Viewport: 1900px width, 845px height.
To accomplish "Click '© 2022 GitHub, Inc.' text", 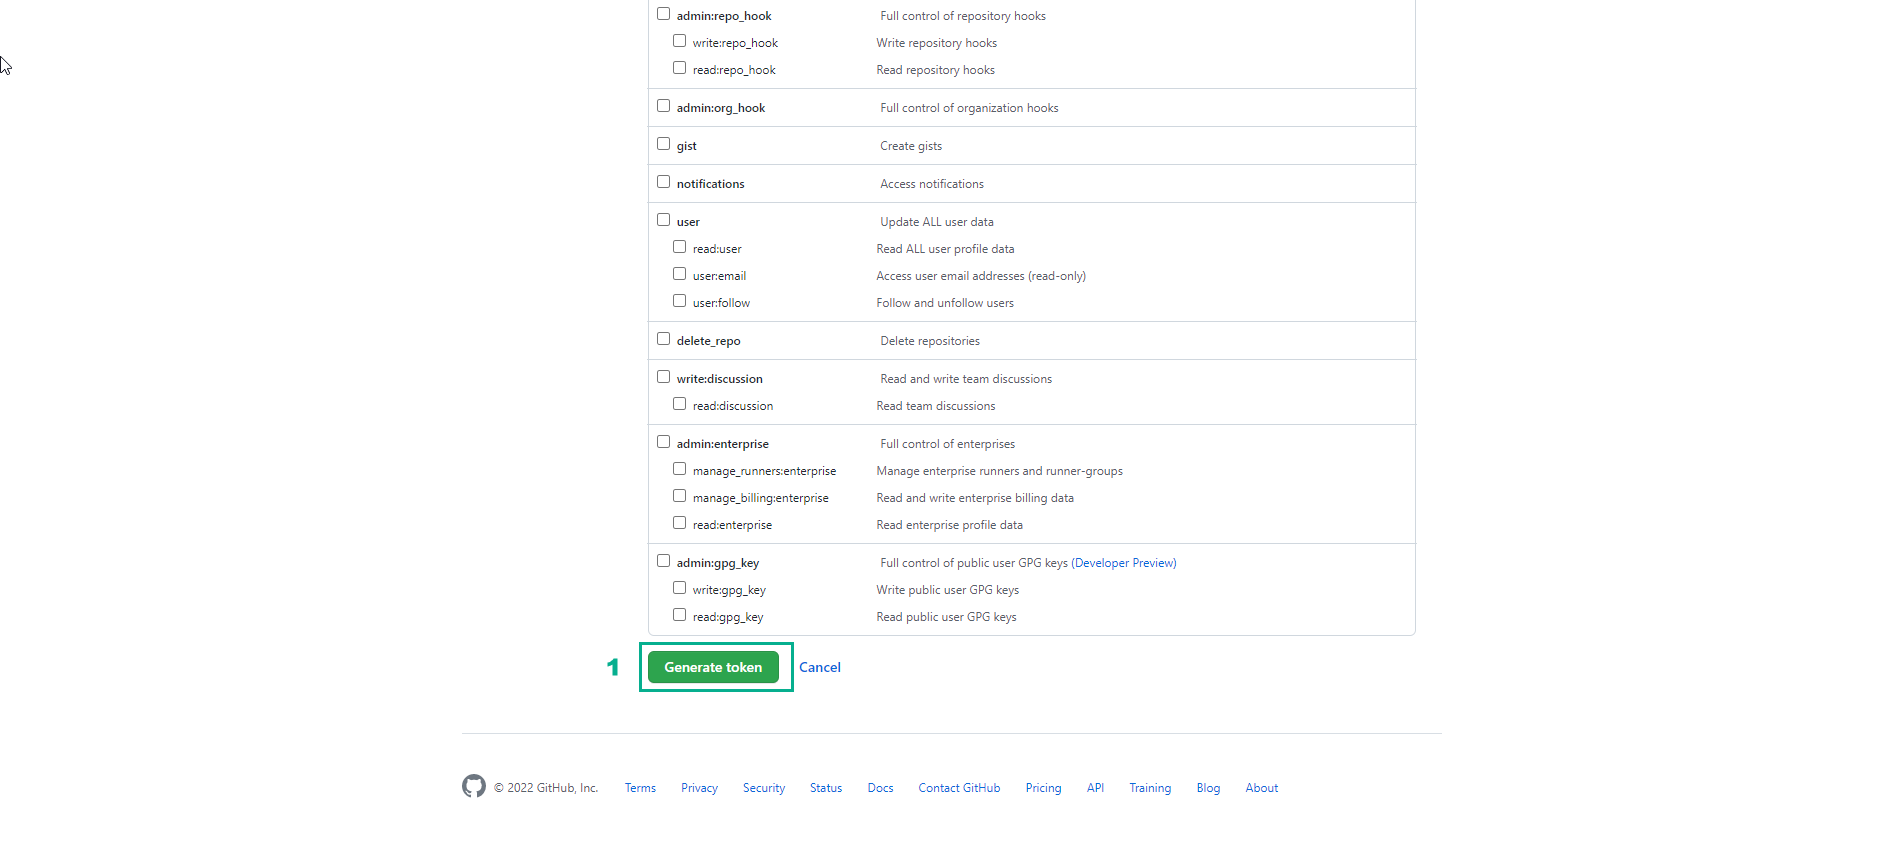I will coord(546,788).
